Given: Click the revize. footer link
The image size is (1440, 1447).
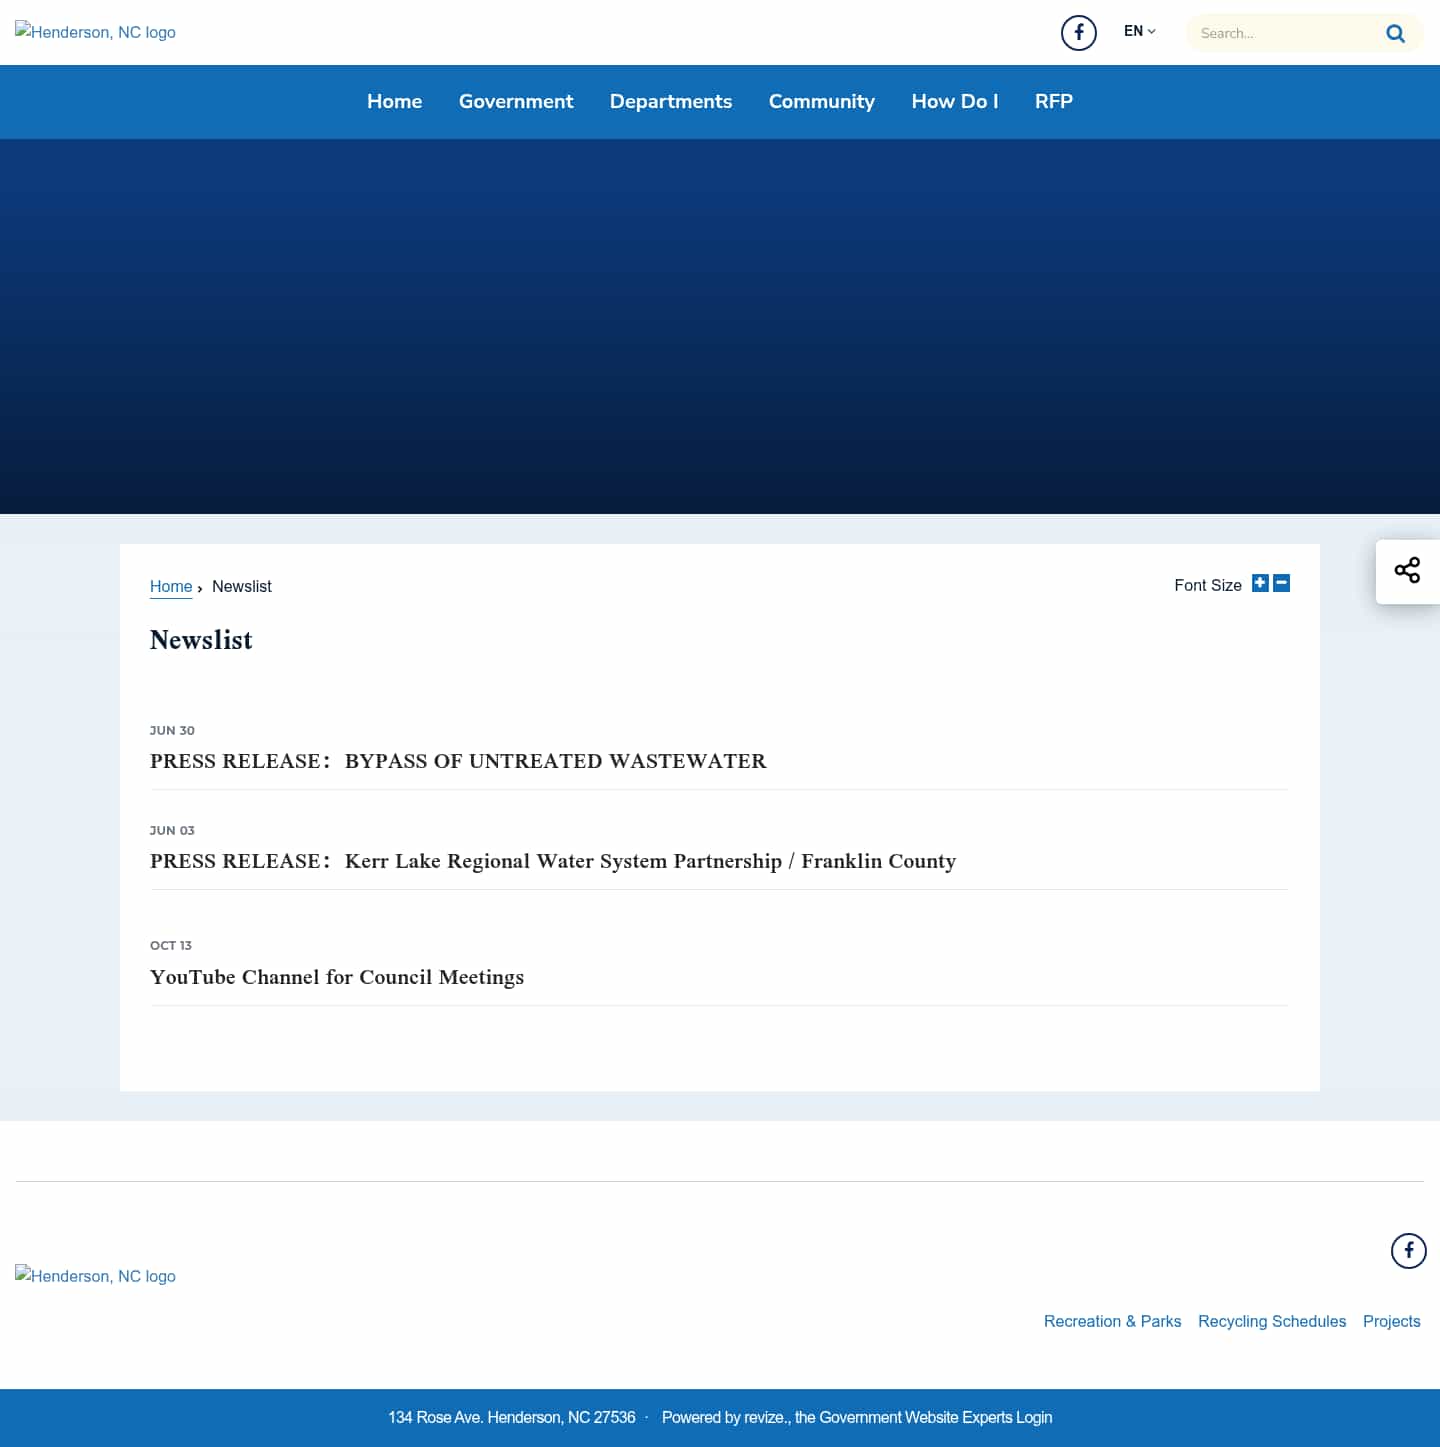Looking at the screenshot, I should 766,1418.
